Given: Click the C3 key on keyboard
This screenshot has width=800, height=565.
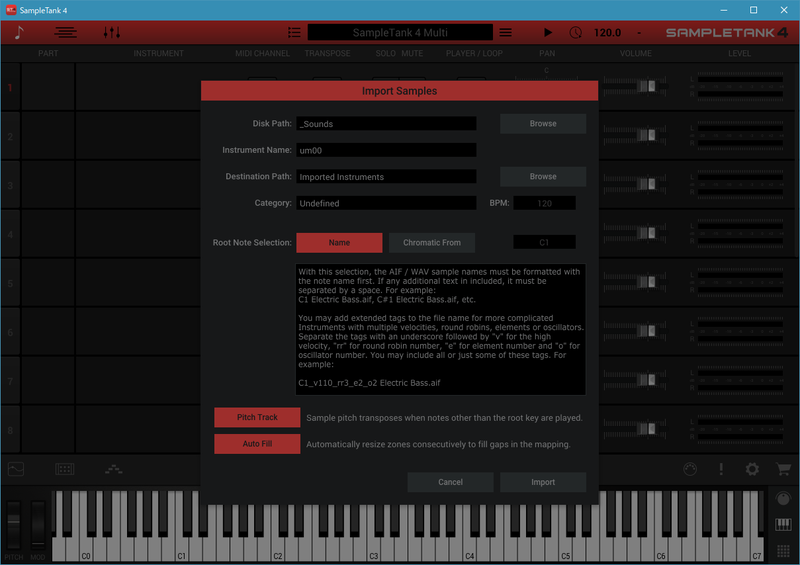Looking at the screenshot, I should [373, 551].
